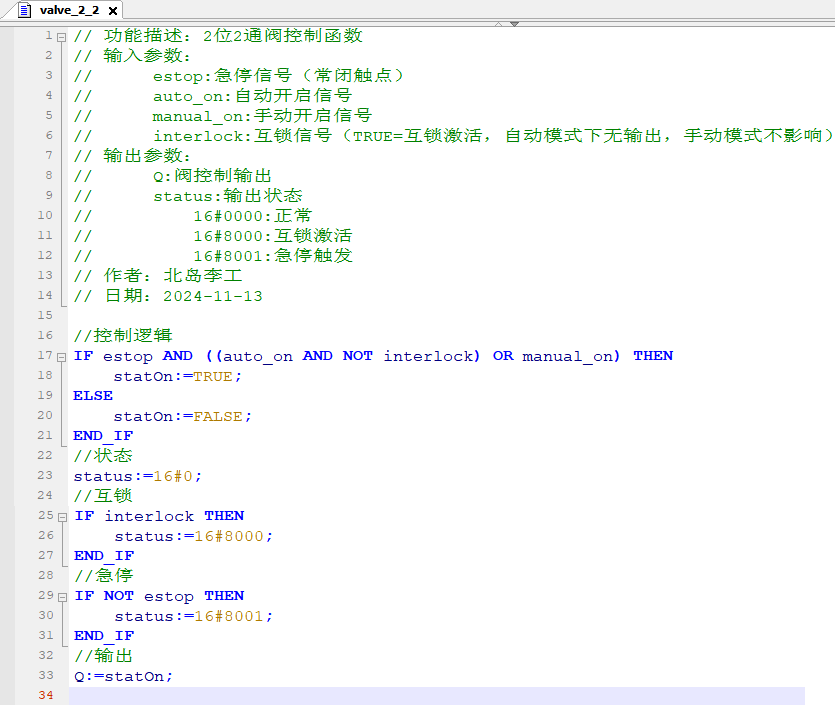This screenshot has height=706, width=835.
Task: Place cursor on empty line 34
Action: (400, 696)
